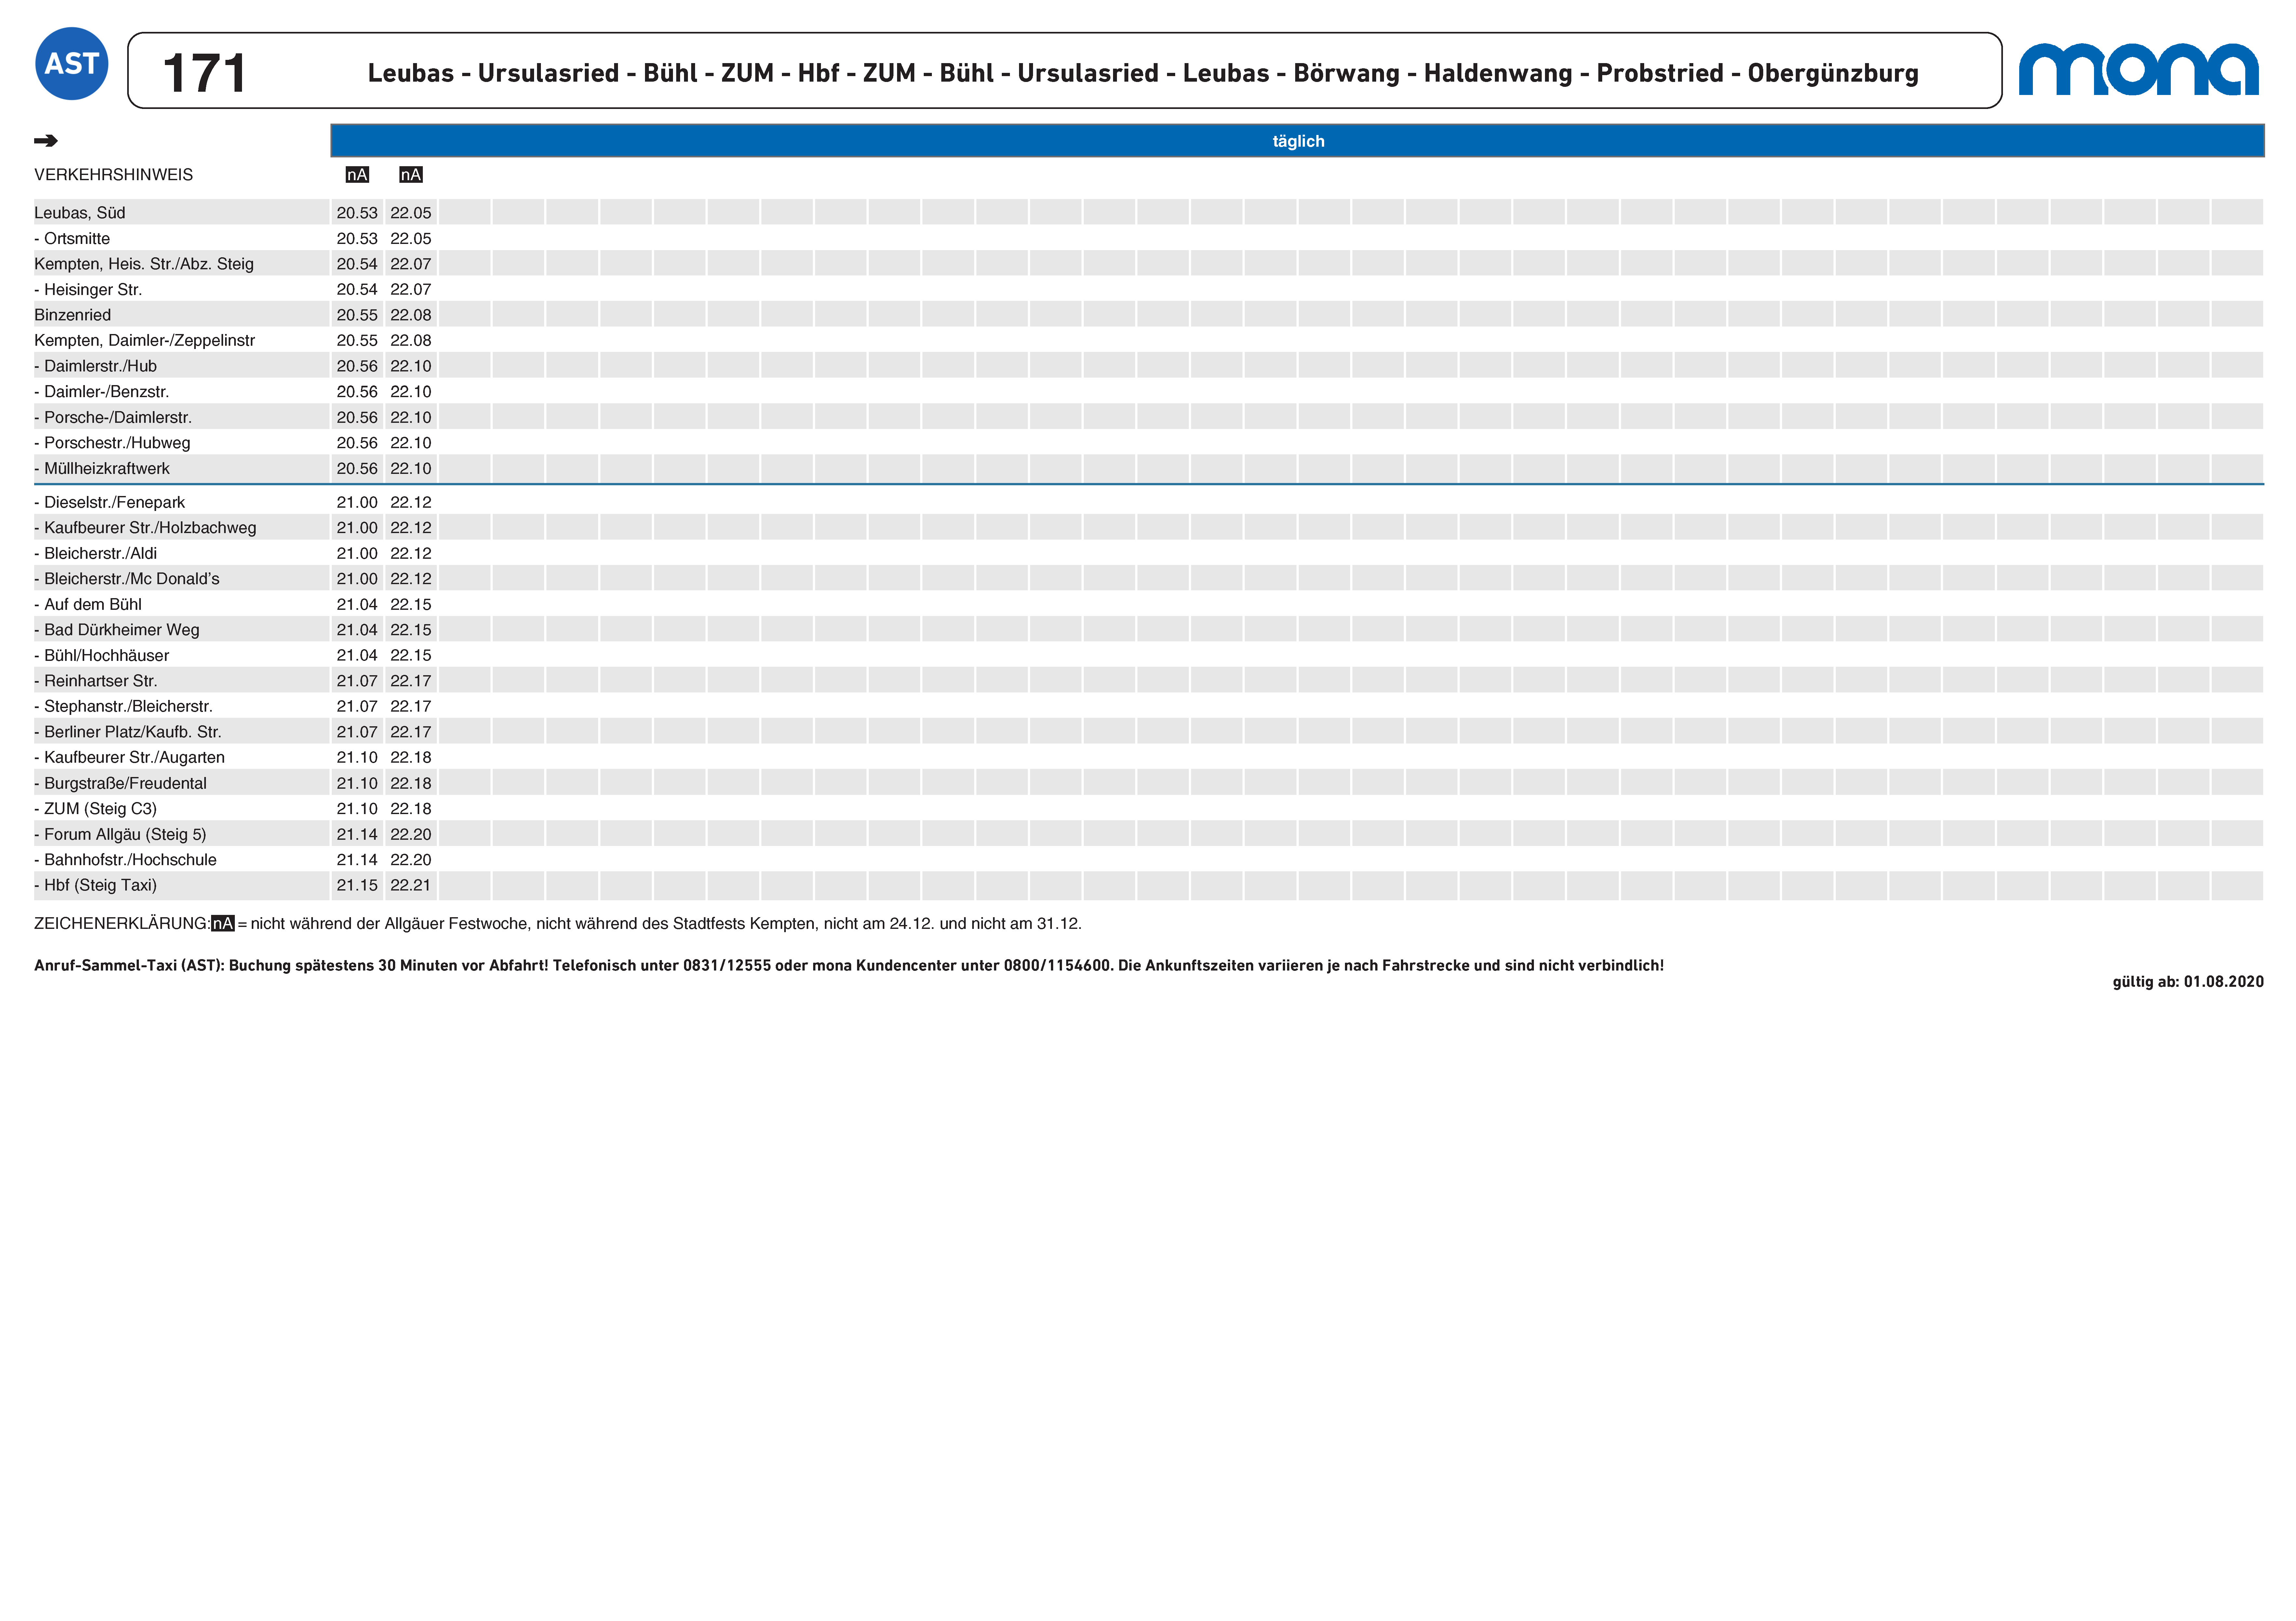Click the second nA marker in header row
2296x1621 pixels.
click(x=411, y=175)
